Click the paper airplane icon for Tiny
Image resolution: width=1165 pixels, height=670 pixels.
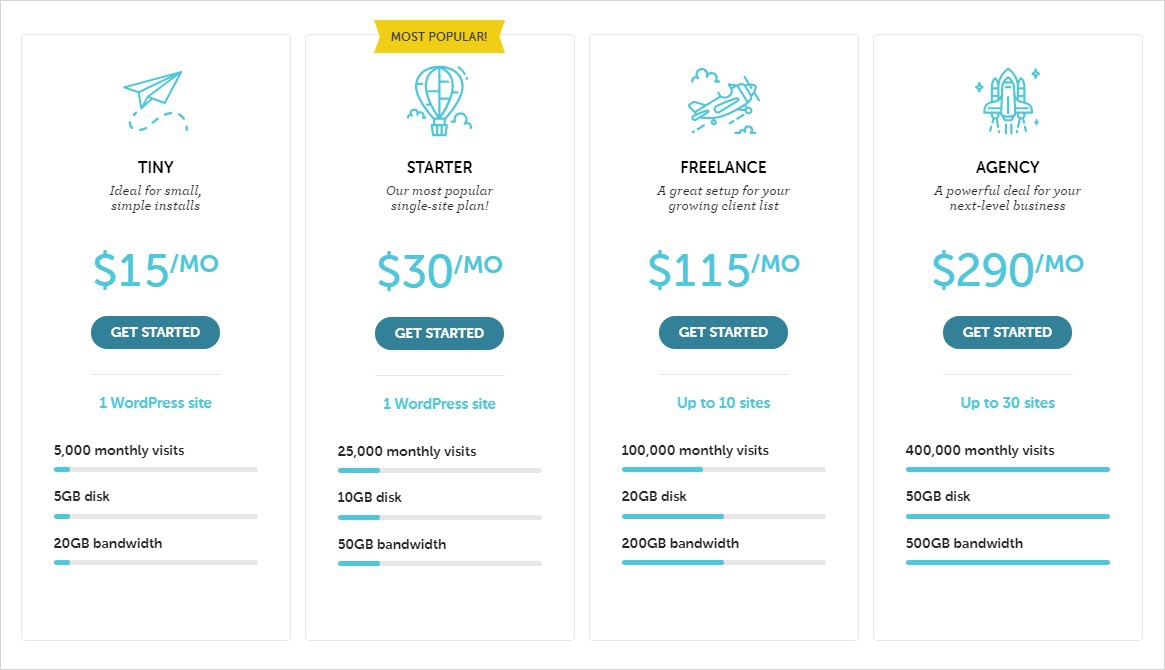(x=155, y=100)
